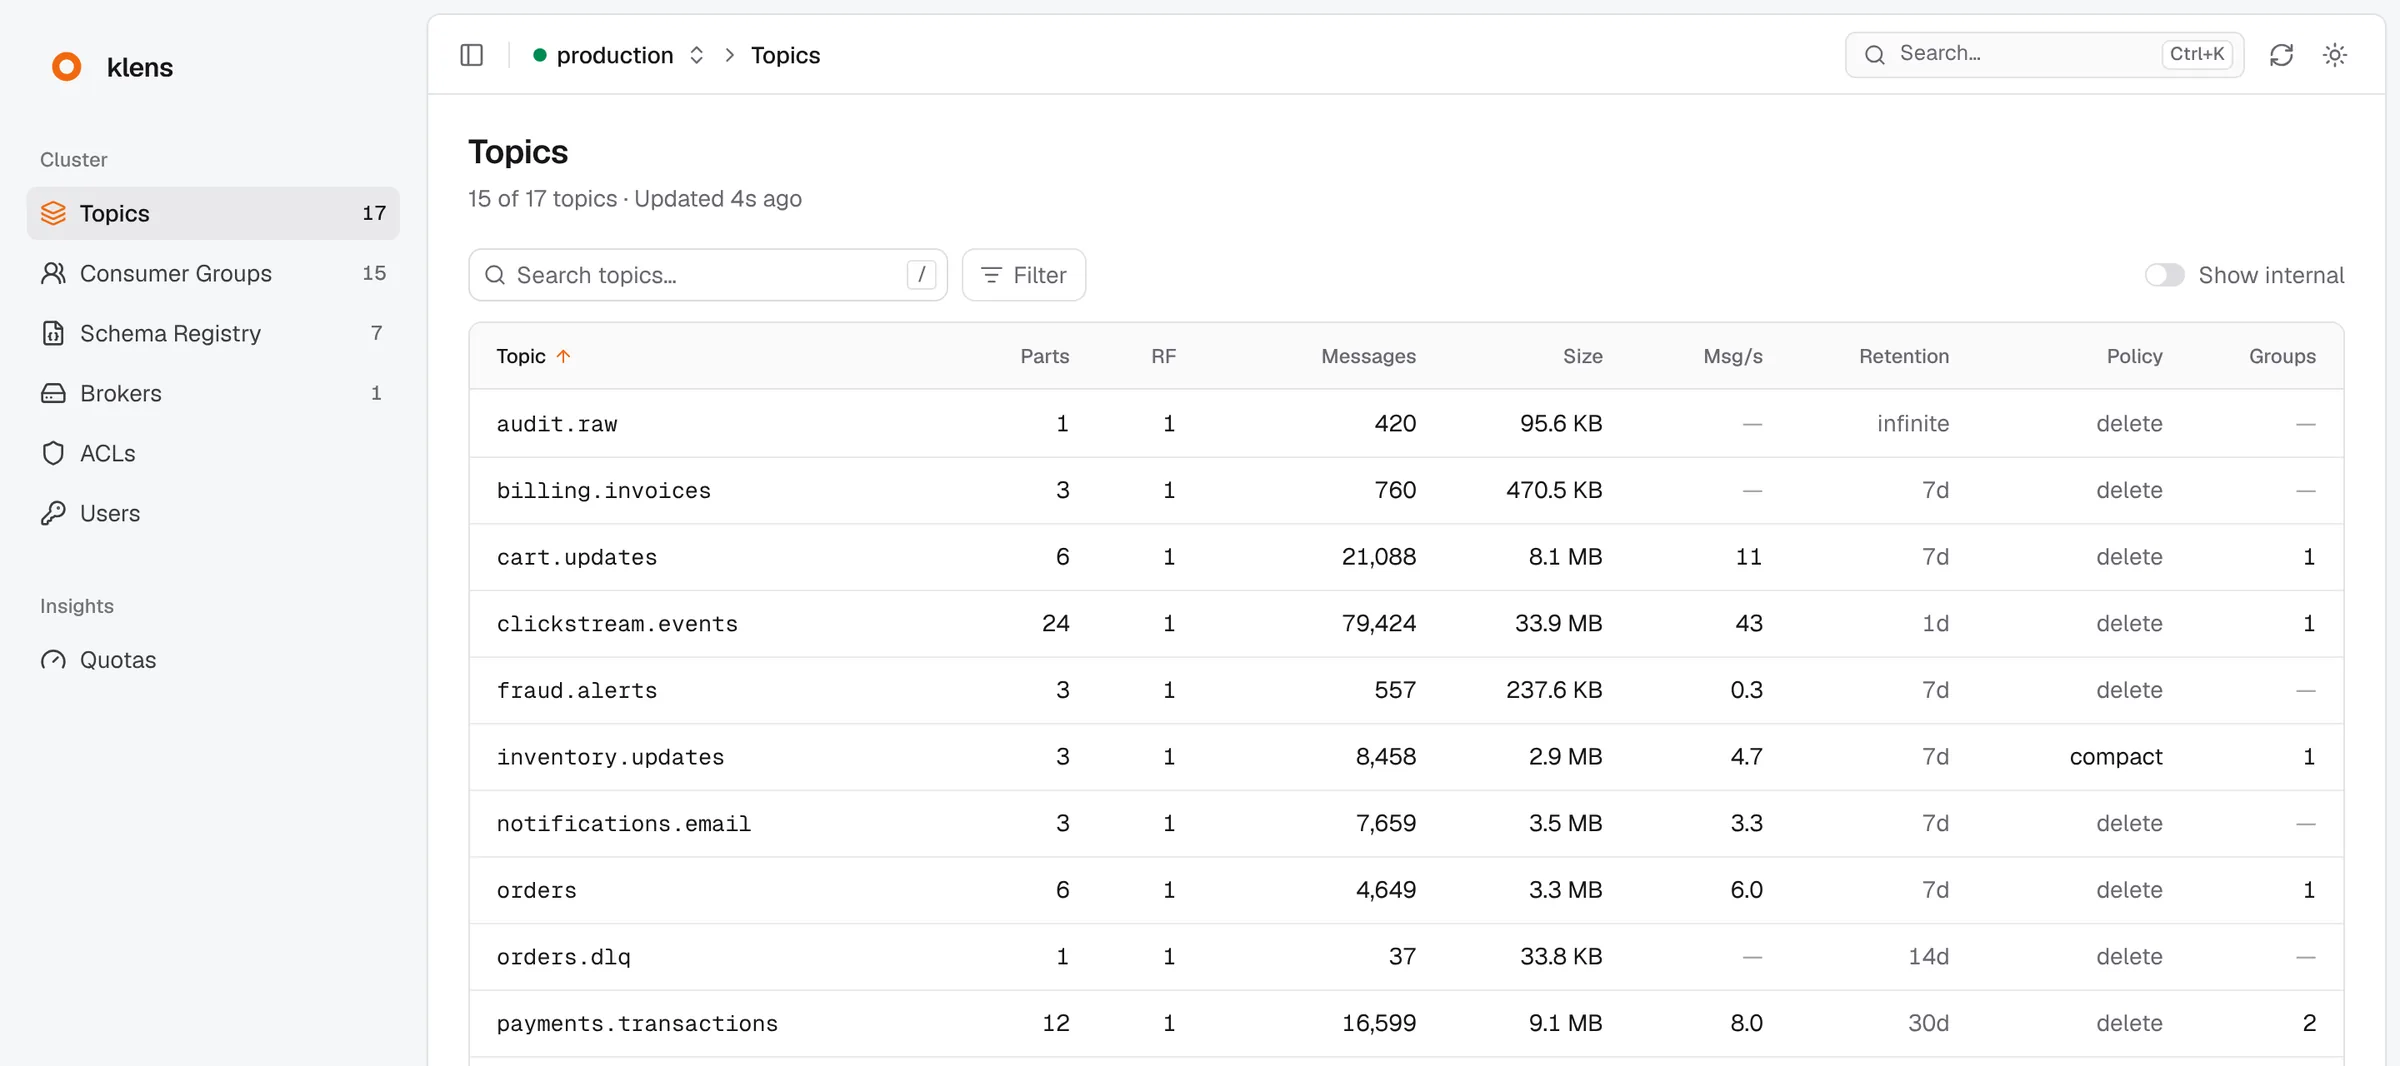
Task: Open the fraud.alerts topic row
Action: (1406, 690)
